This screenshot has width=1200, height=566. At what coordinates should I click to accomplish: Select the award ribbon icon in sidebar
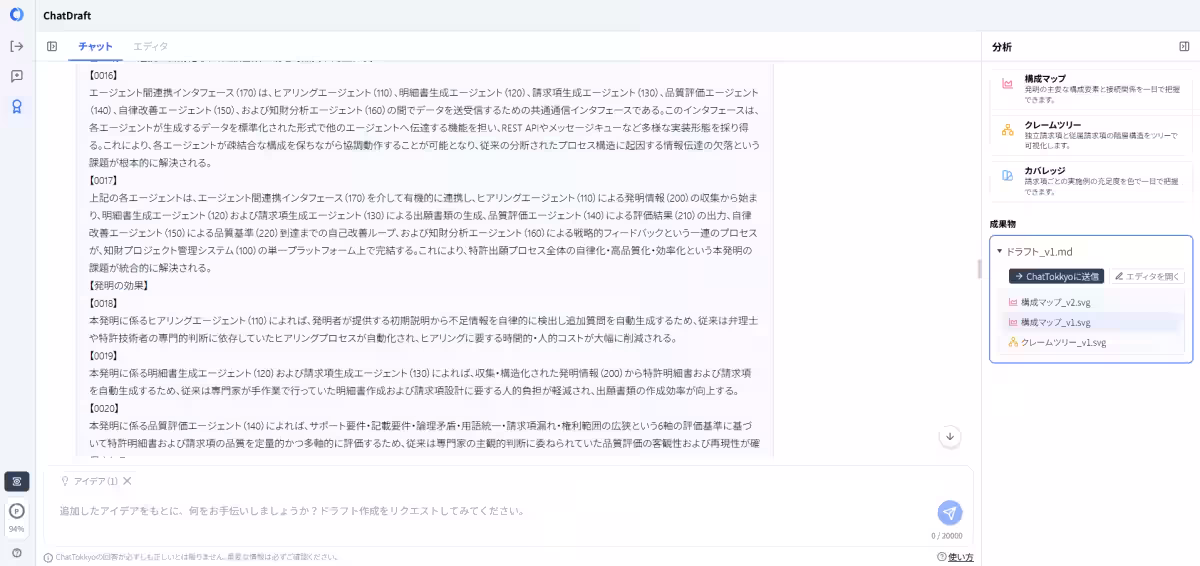click(16, 107)
